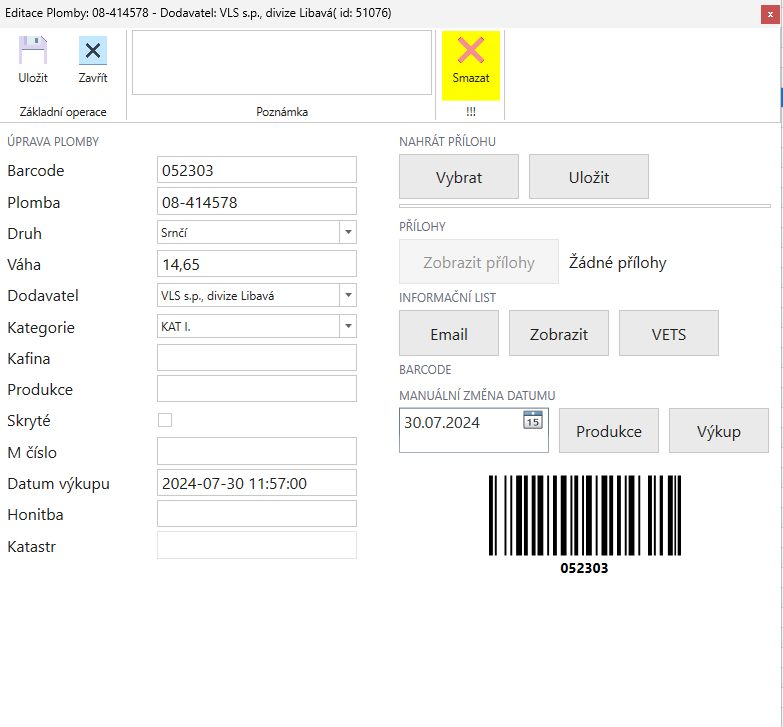The width and height of the screenshot is (783, 727).
Task: Click the empty M číslo field
Action: pos(257,451)
